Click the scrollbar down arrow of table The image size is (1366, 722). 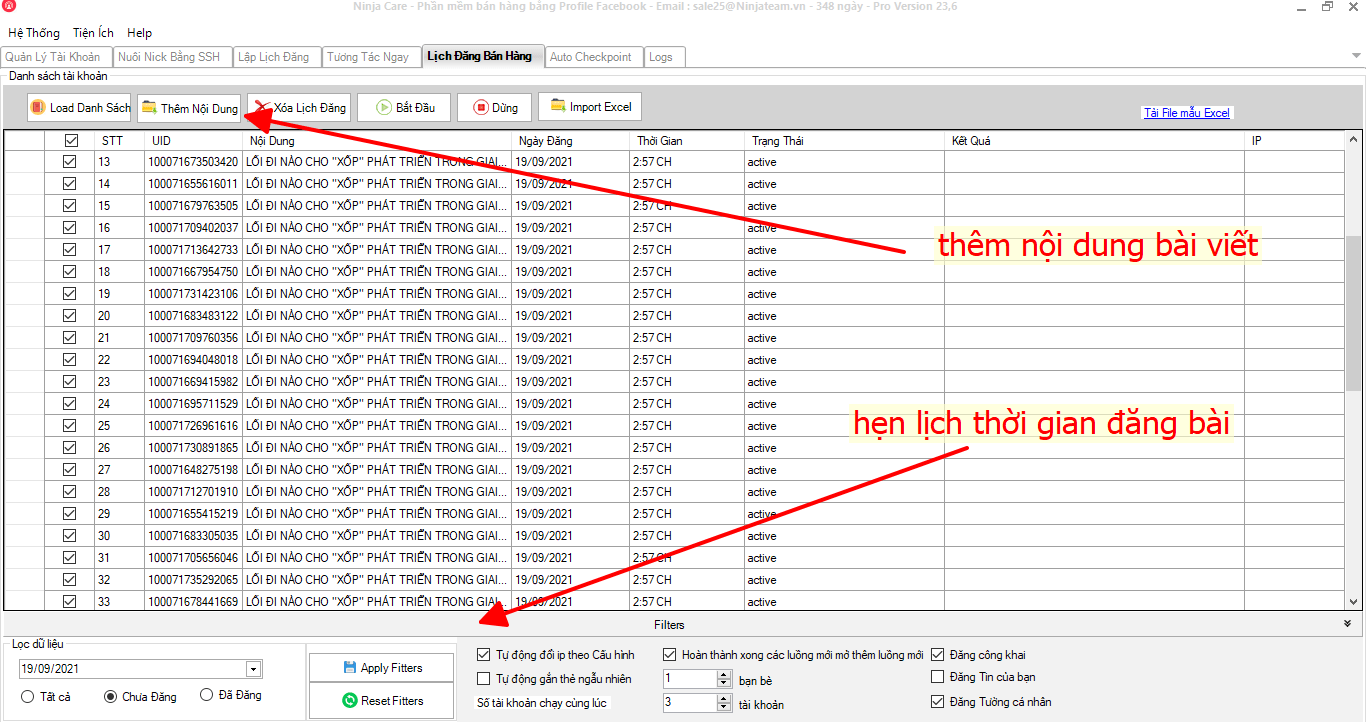pyautogui.click(x=1354, y=602)
